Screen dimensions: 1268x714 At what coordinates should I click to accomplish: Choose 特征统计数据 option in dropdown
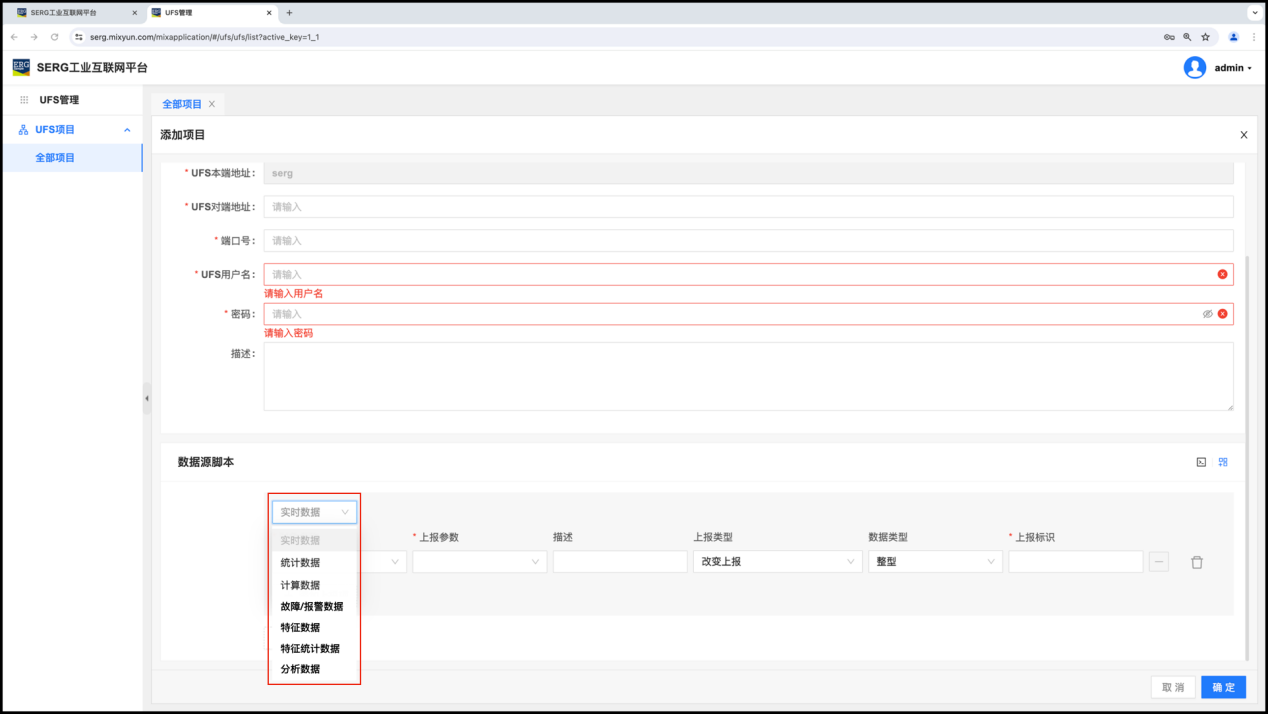(x=310, y=648)
